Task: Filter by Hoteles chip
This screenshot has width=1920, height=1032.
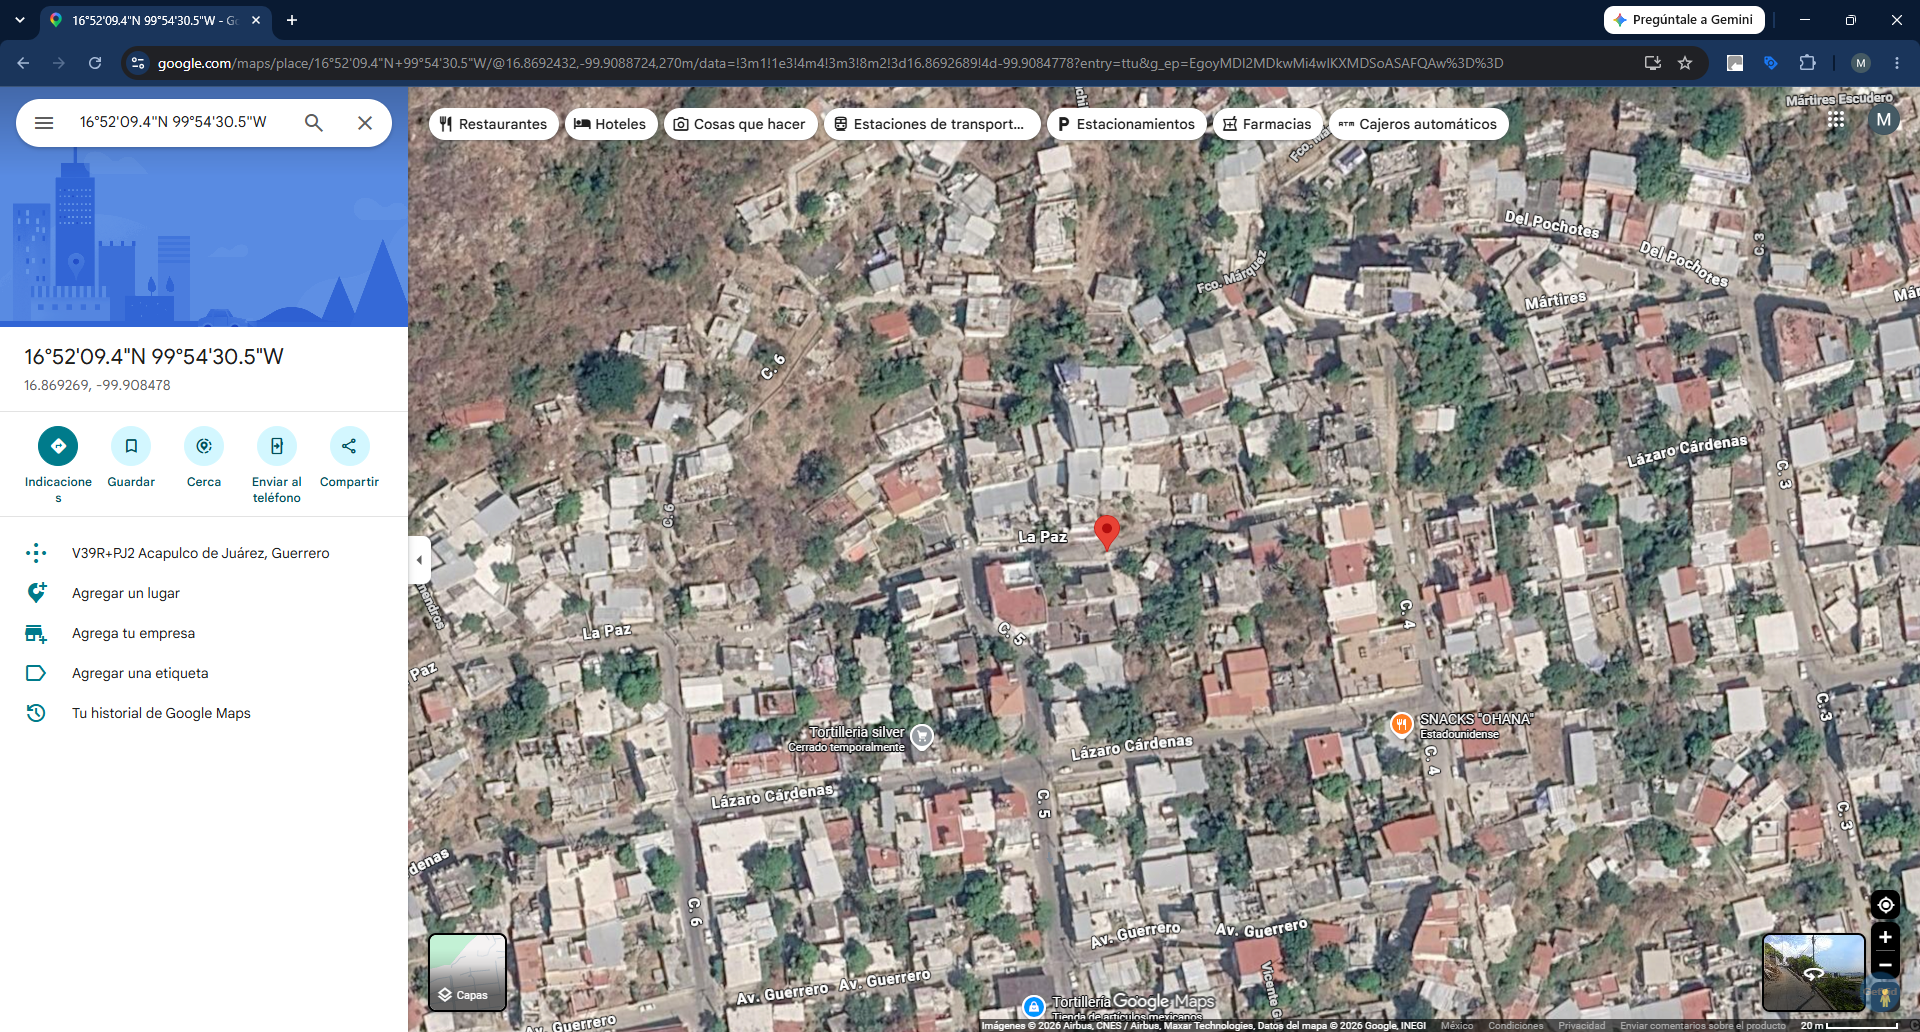Action: [611, 124]
